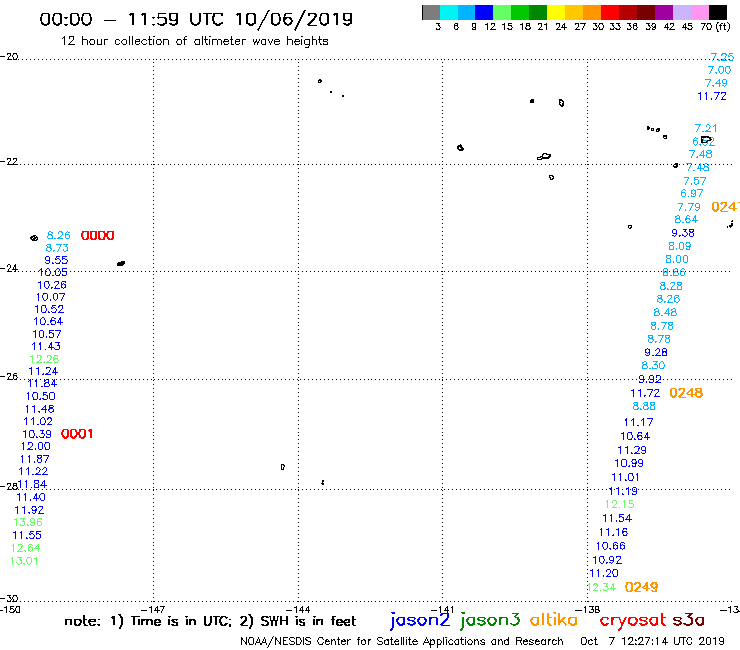This screenshot has width=740, height=650.
Task: Click wave height value '11.17'
Action: [x=639, y=422]
